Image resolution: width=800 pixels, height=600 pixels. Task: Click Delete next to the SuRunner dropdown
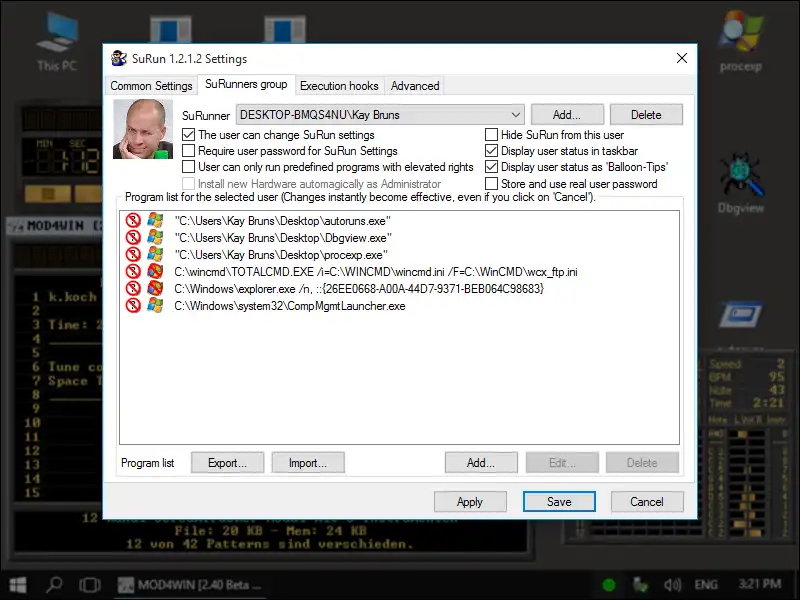click(646, 115)
